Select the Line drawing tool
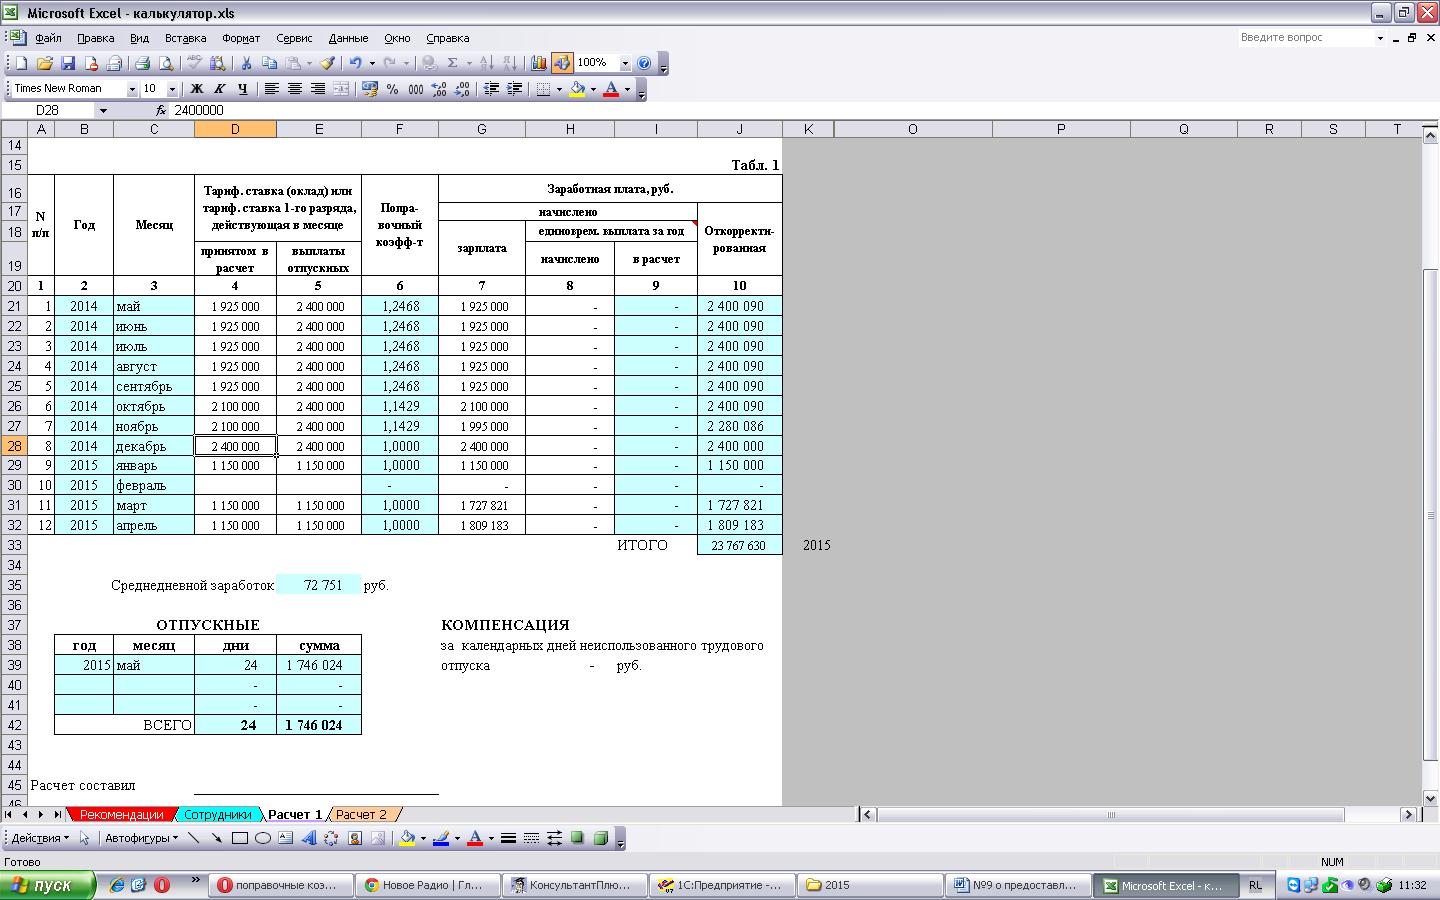Screen dimensions: 1440x900 click(x=193, y=838)
